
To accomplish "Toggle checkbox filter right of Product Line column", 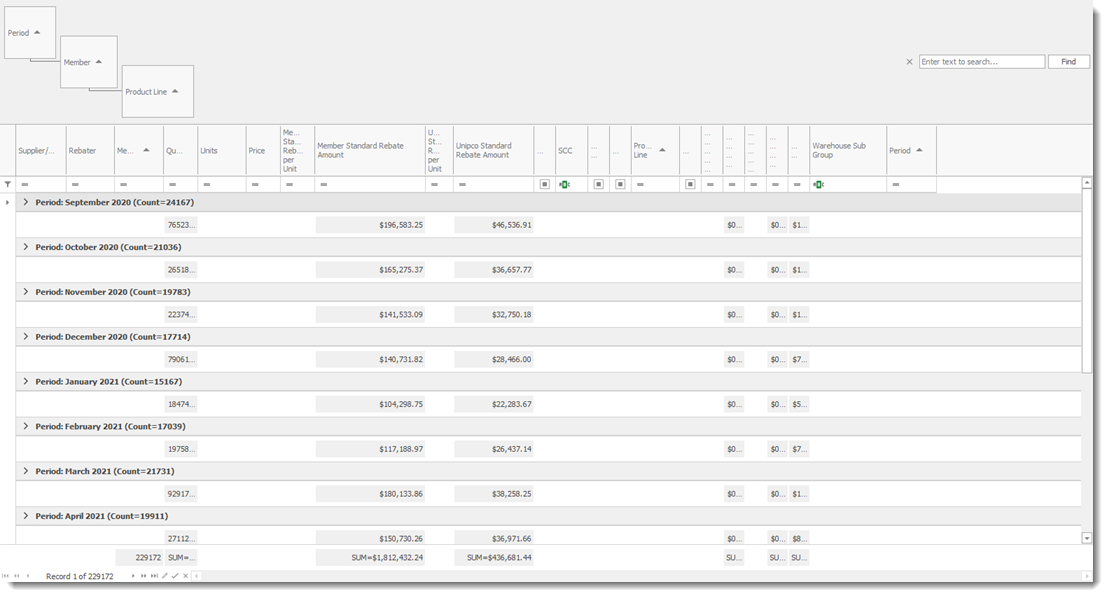I will [x=690, y=184].
